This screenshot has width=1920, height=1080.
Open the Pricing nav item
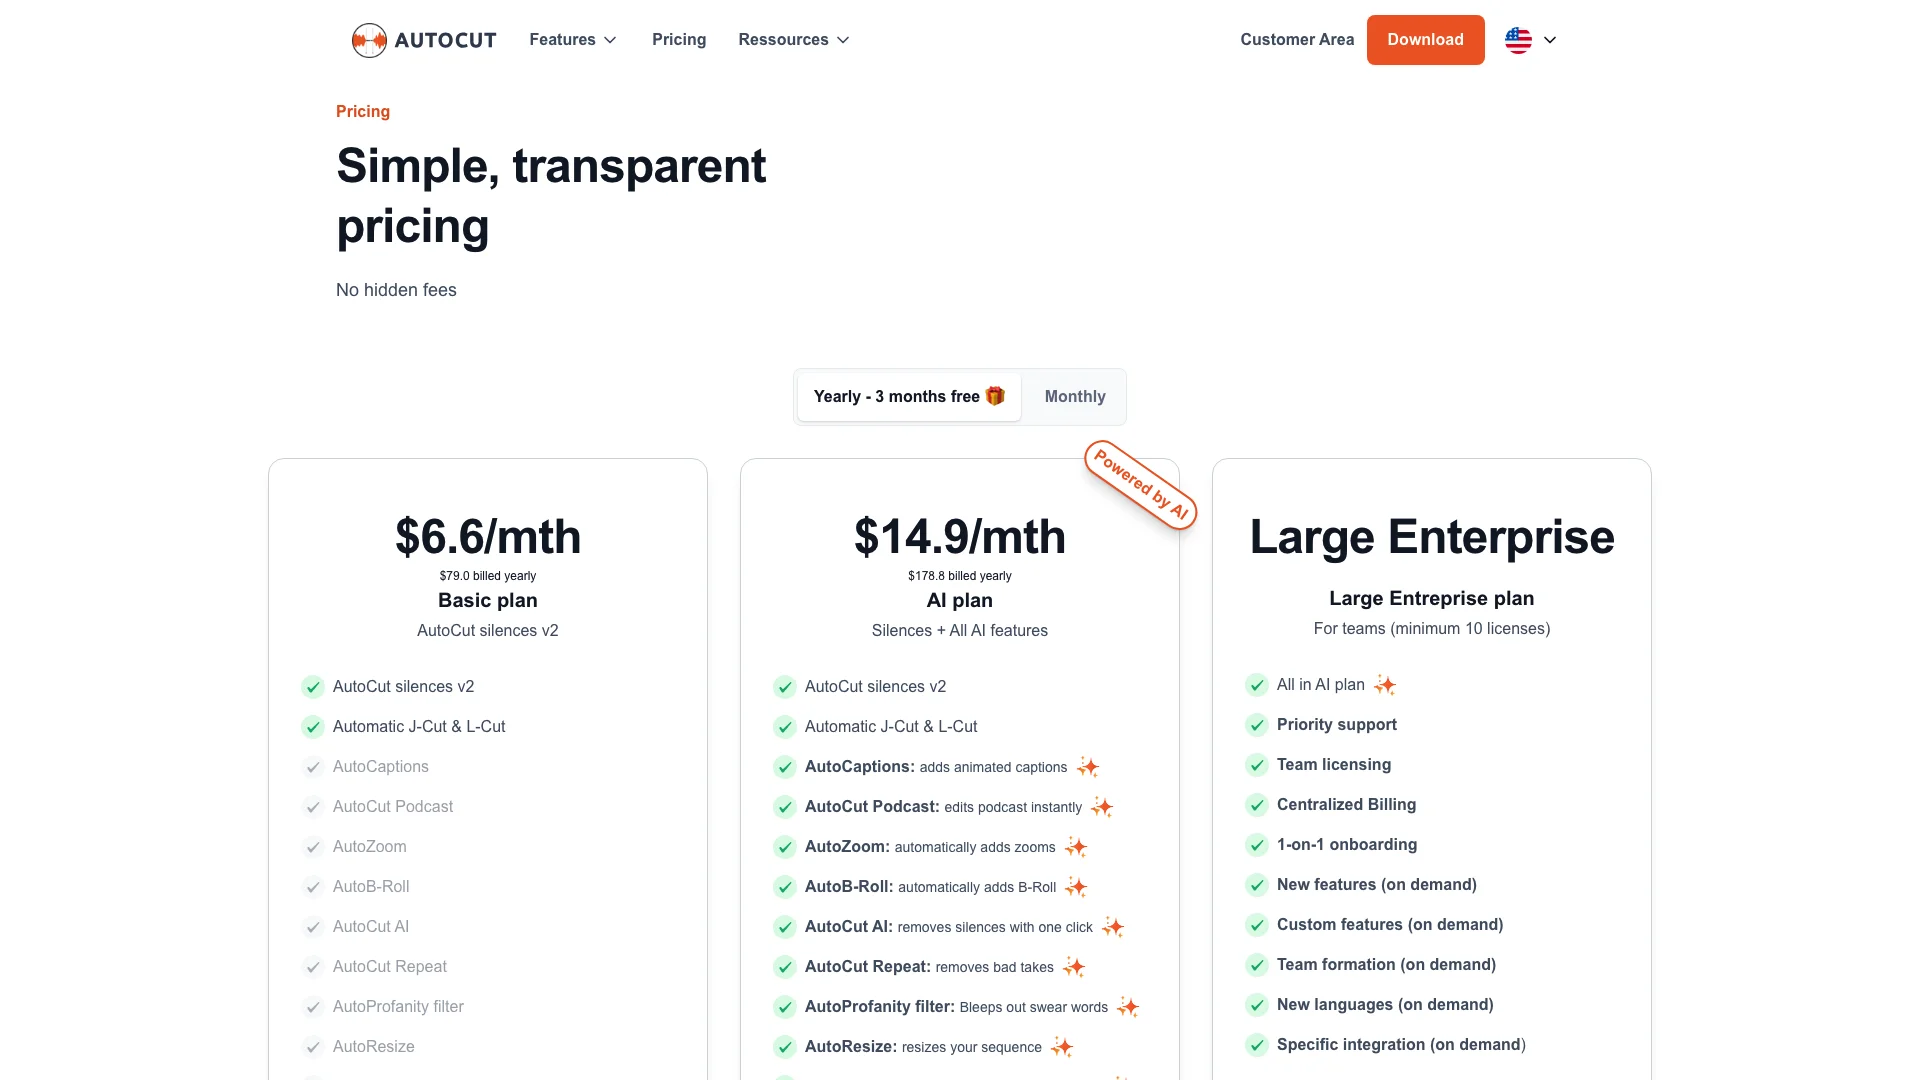click(x=679, y=40)
